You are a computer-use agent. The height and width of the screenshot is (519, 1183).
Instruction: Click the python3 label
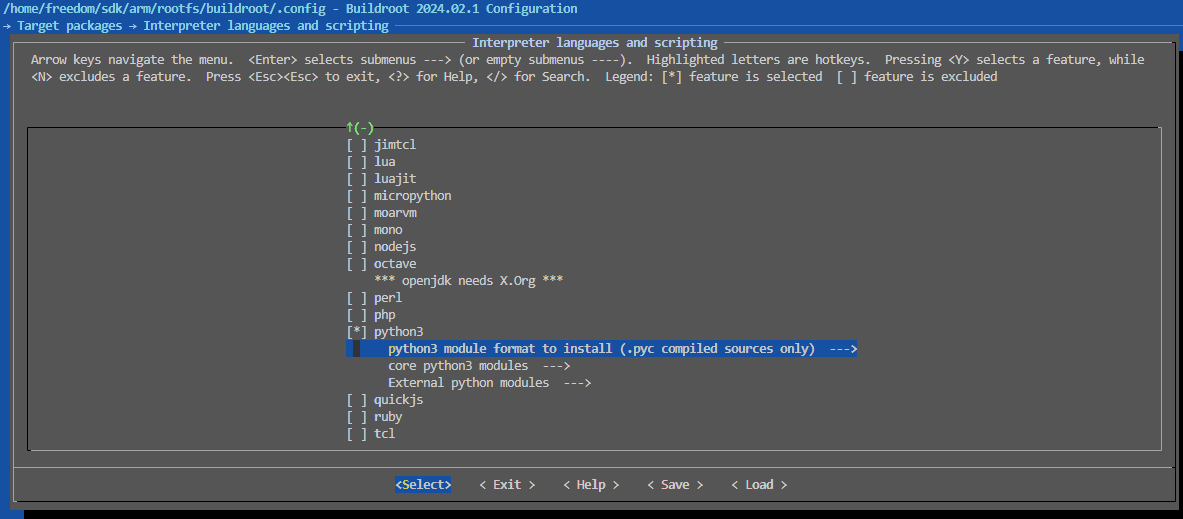tap(398, 331)
